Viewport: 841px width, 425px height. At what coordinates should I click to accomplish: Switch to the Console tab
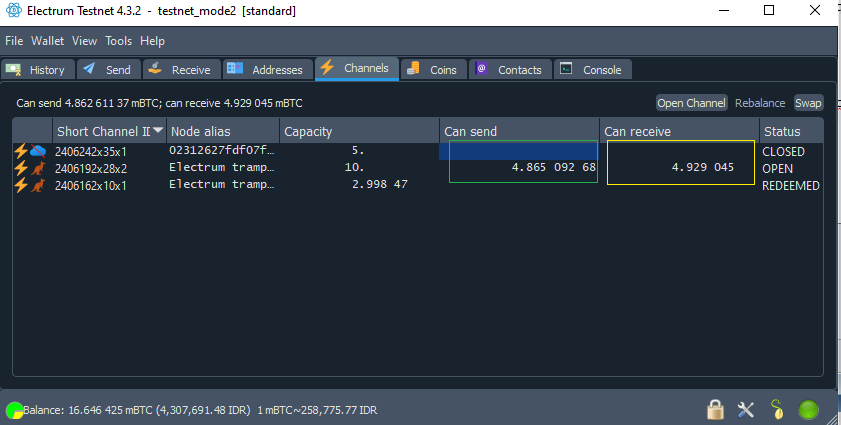593,70
